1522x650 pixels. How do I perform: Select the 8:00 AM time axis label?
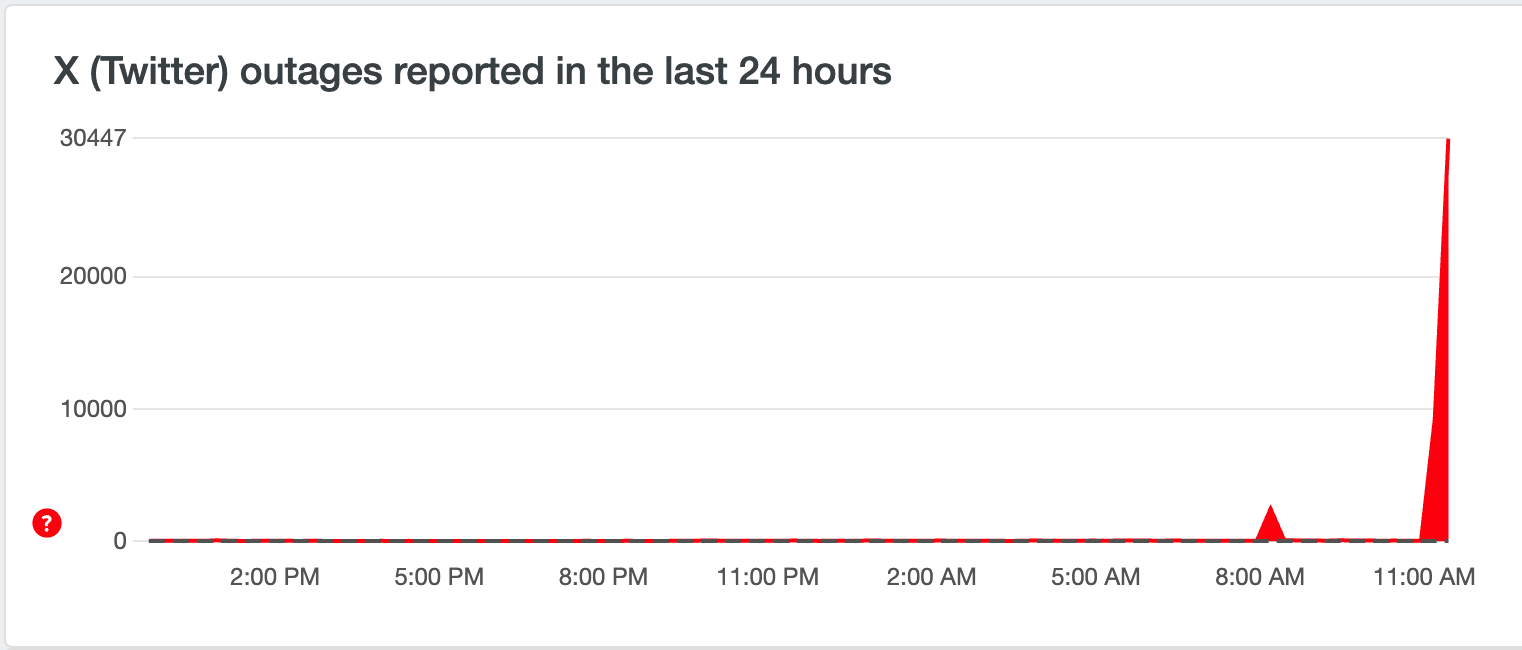pos(1259,577)
